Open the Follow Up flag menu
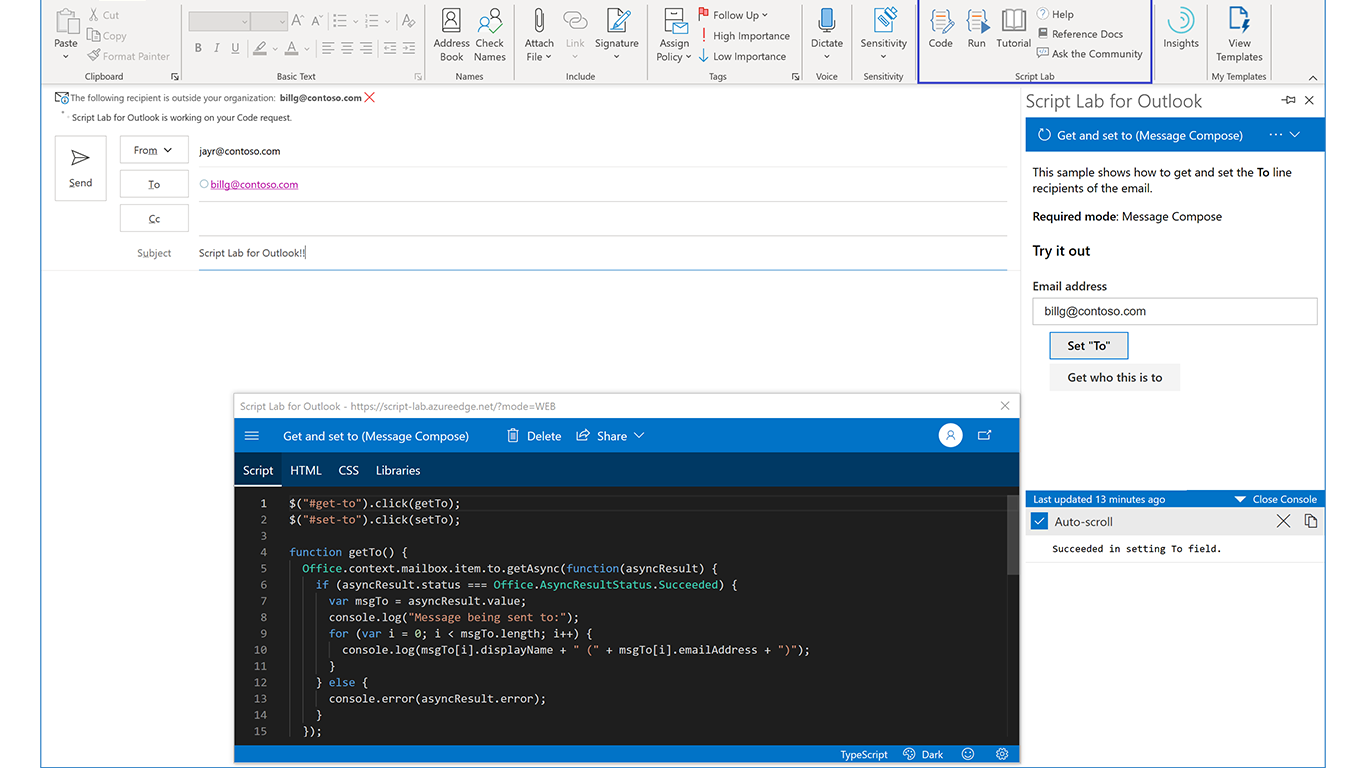 pyautogui.click(x=733, y=15)
